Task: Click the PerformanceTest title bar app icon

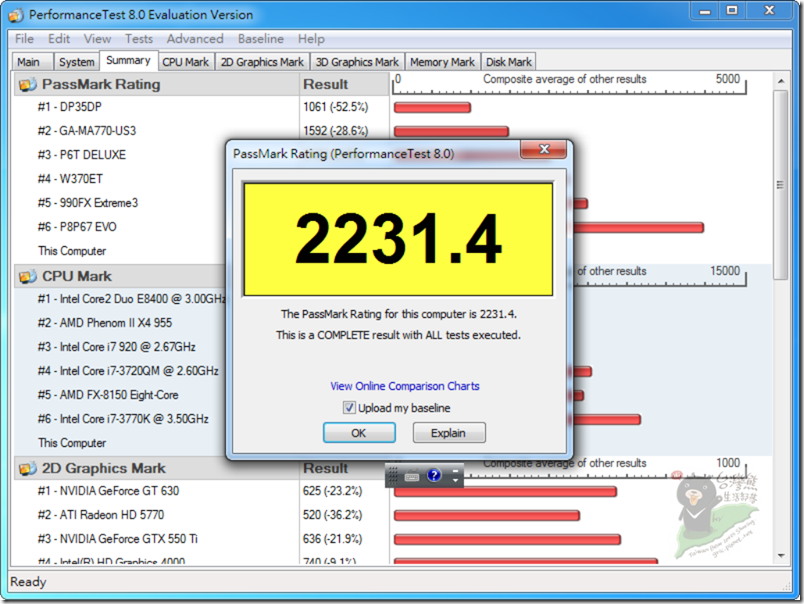Action: tap(16, 15)
